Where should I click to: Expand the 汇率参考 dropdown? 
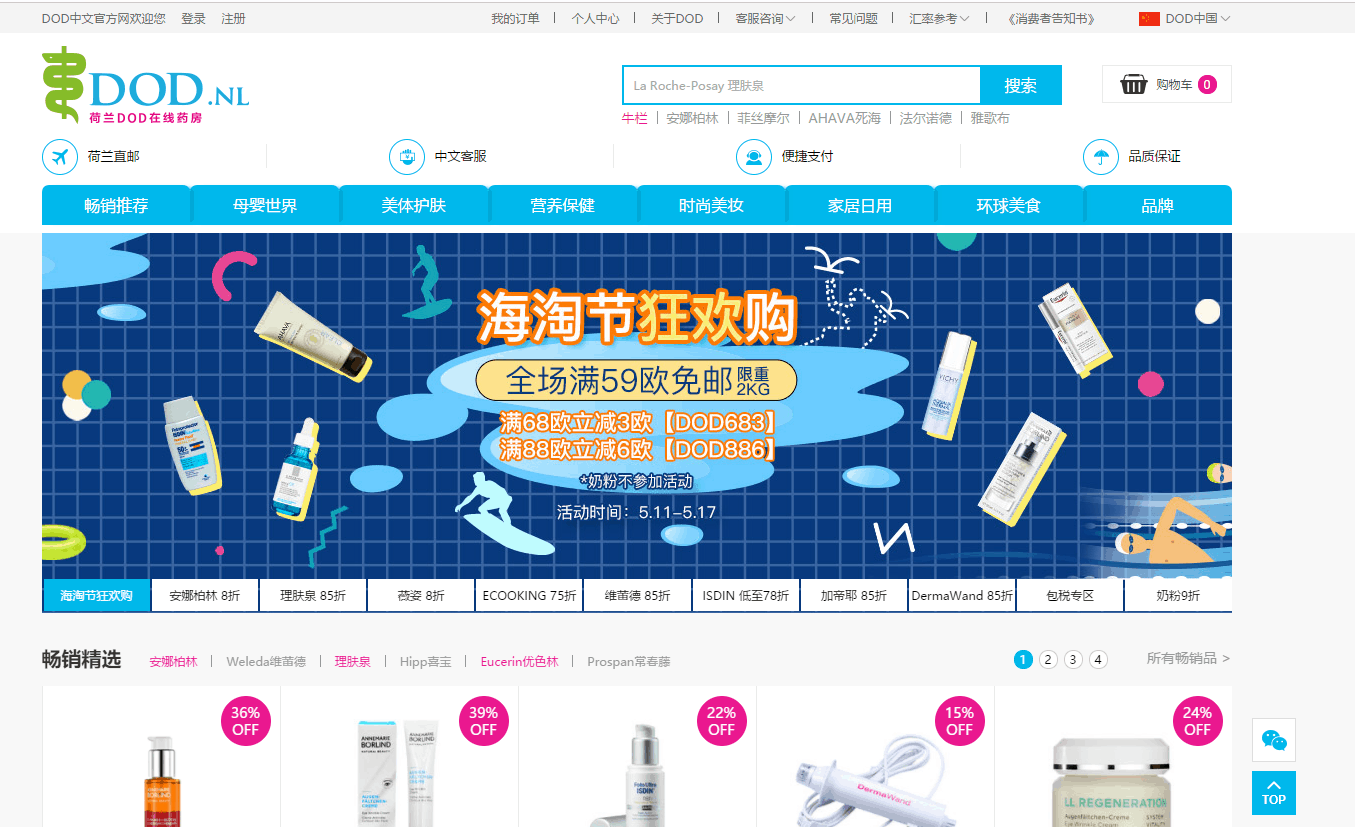pyautogui.click(x=939, y=18)
